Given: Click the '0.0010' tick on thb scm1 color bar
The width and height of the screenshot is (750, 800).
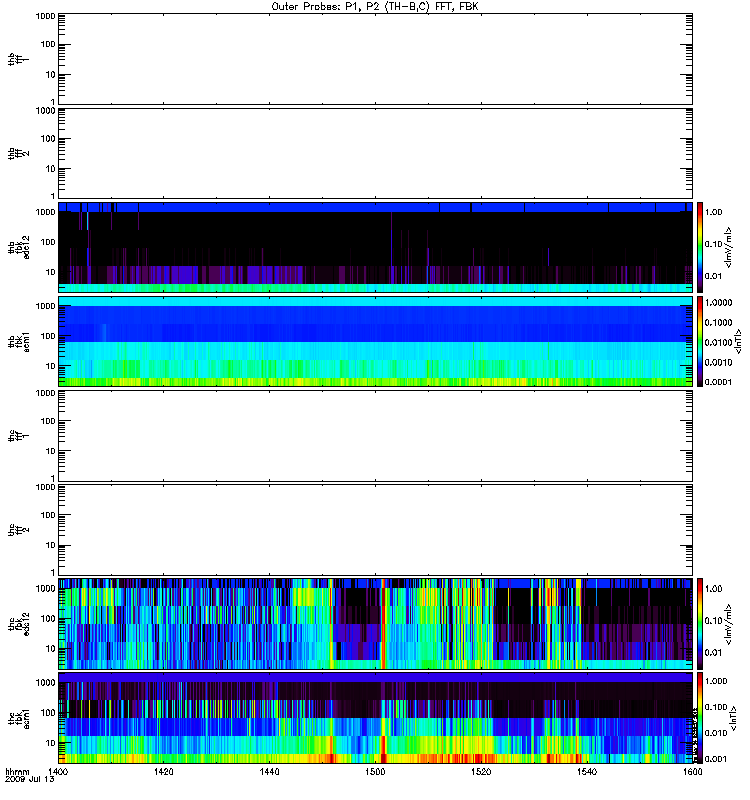Looking at the screenshot, I should click(x=718, y=362).
